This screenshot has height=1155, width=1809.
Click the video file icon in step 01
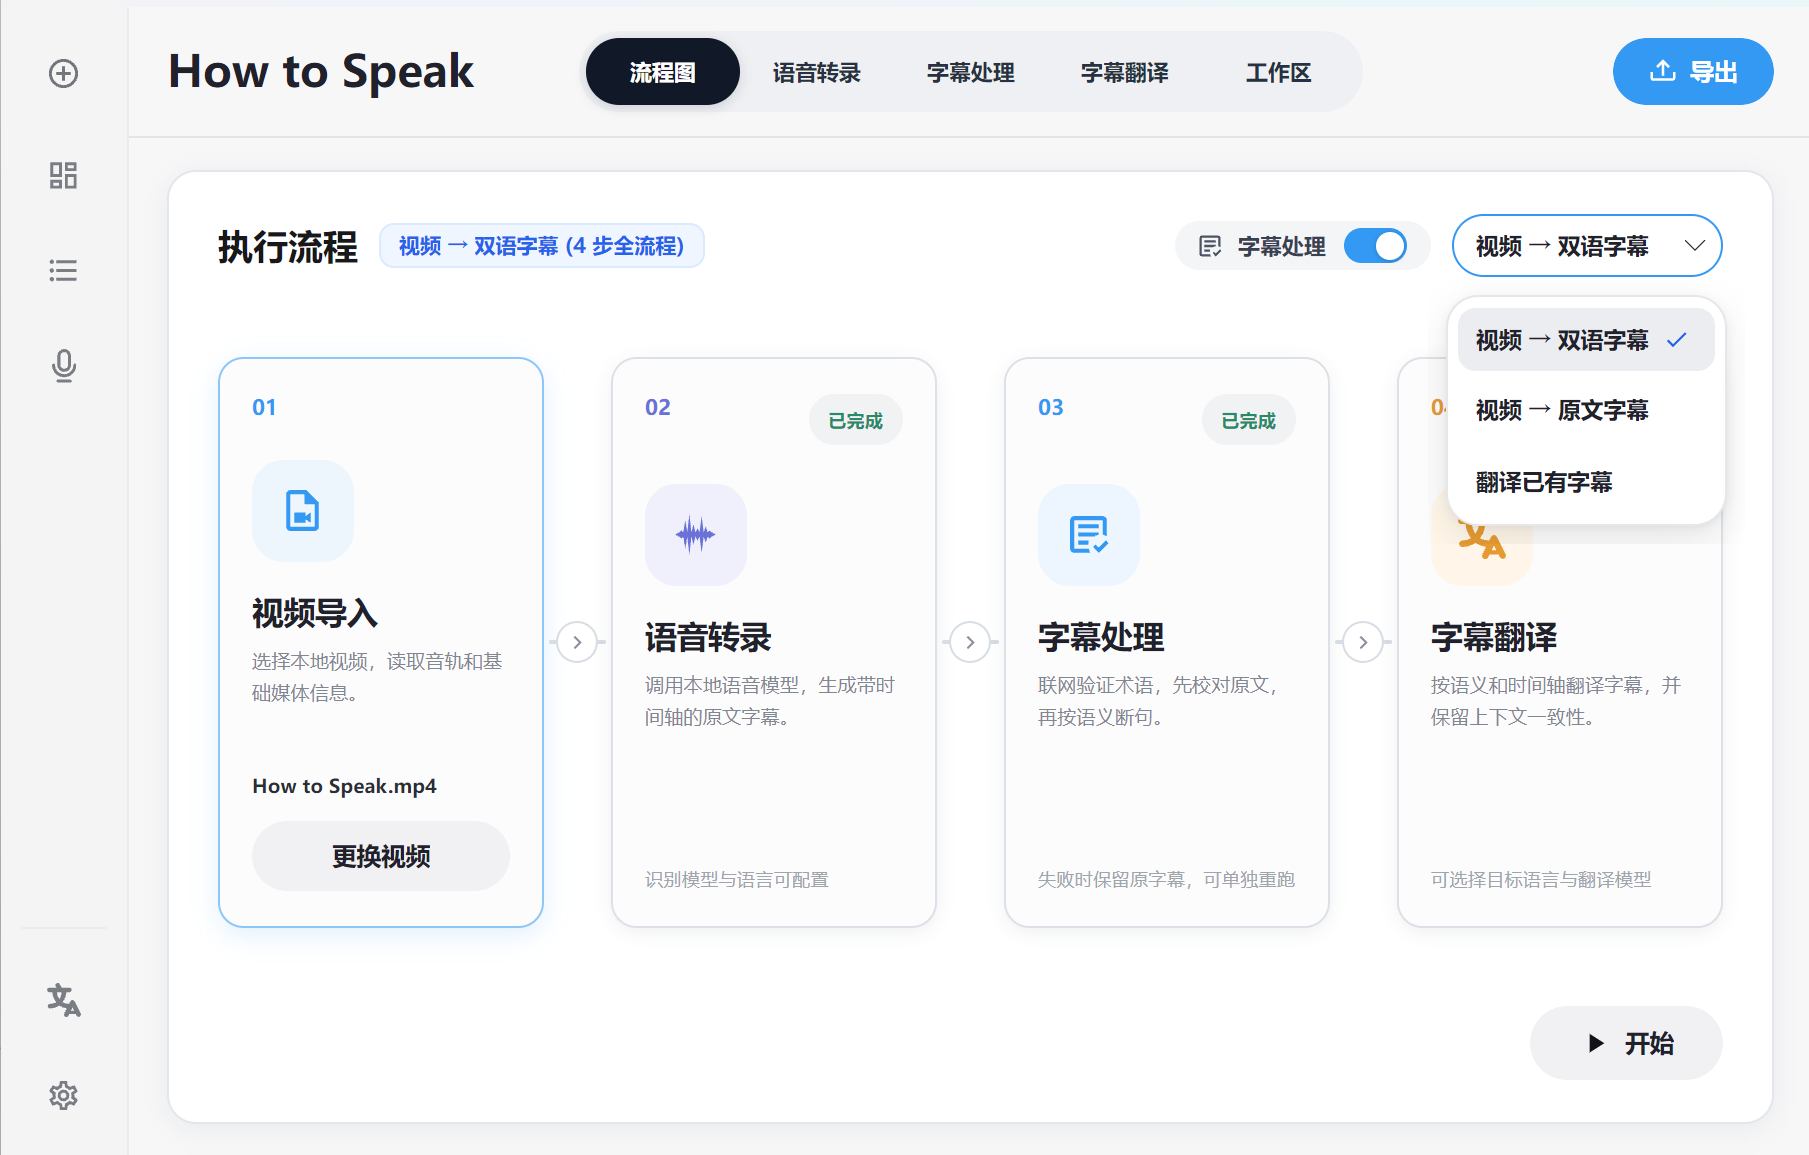(x=302, y=511)
